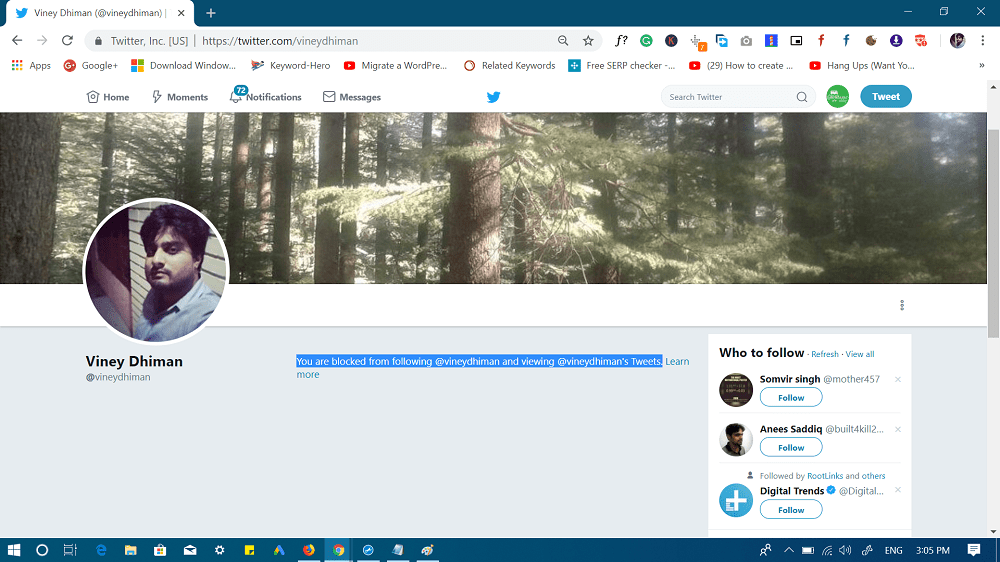Open the Chrome profile avatar
The image size is (1000, 562).
coord(957,41)
